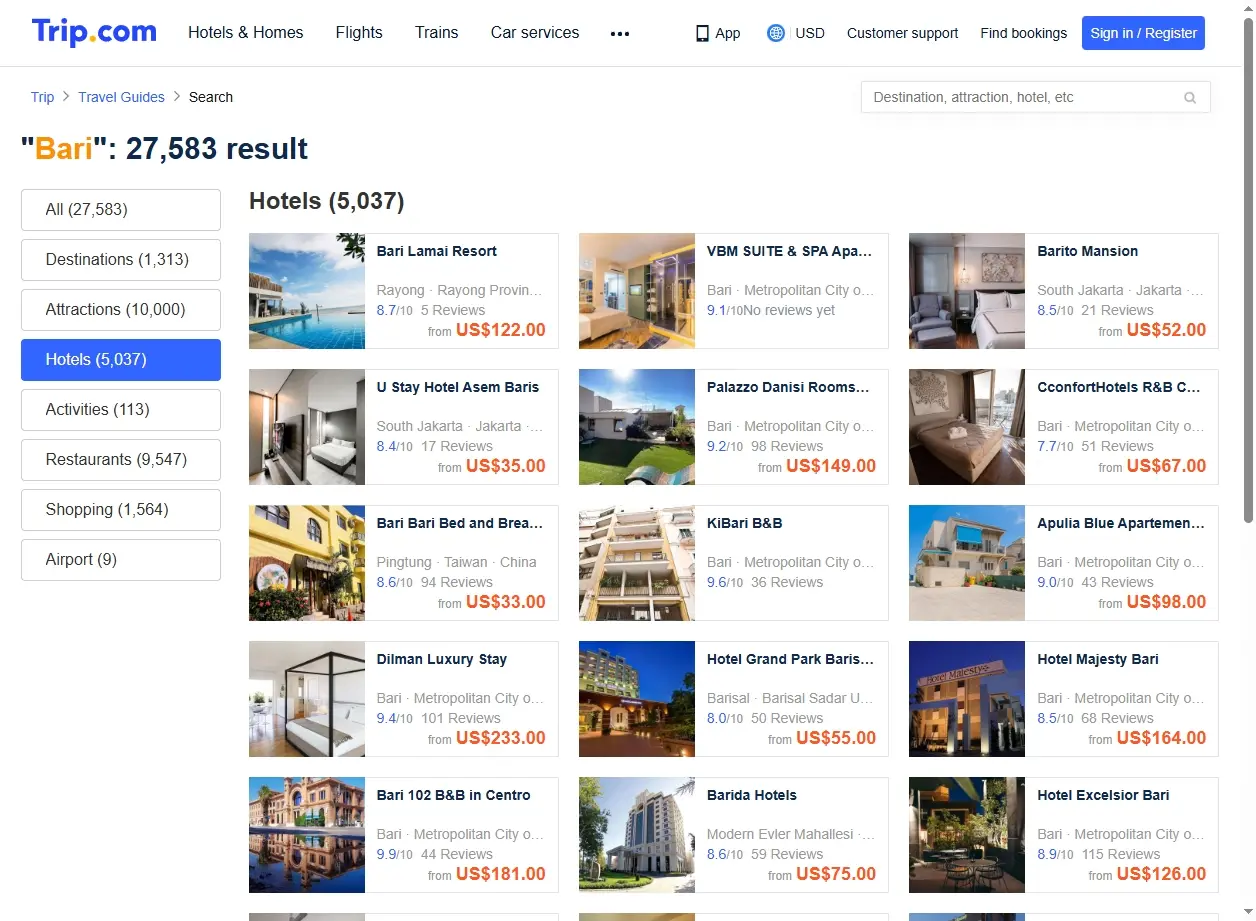Open Hotels & Homes menu
The width and height of the screenshot is (1256, 921).
(246, 32)
